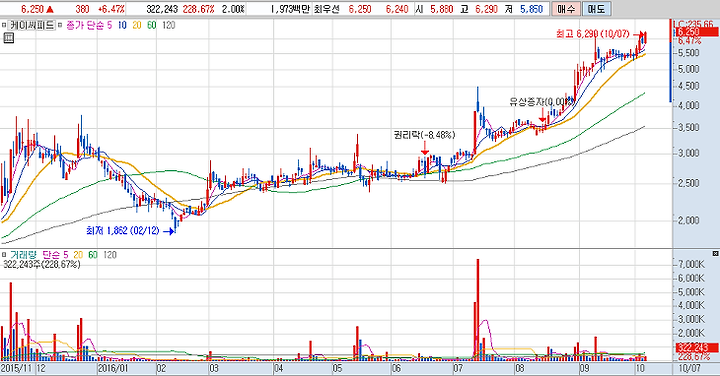Click the 최우선 best quote label
The height and width of the screenshot is (376, 720).
(326, 9)
